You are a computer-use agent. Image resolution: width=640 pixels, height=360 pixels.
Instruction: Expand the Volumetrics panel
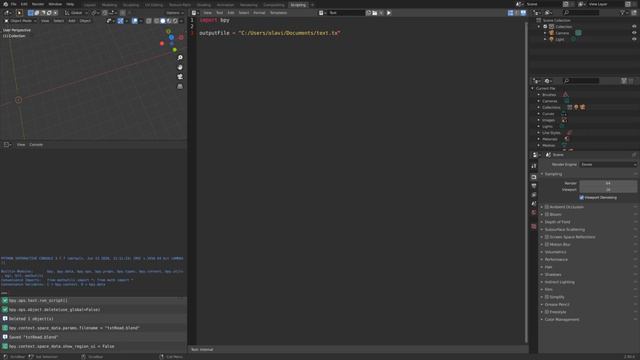(556, 252)
